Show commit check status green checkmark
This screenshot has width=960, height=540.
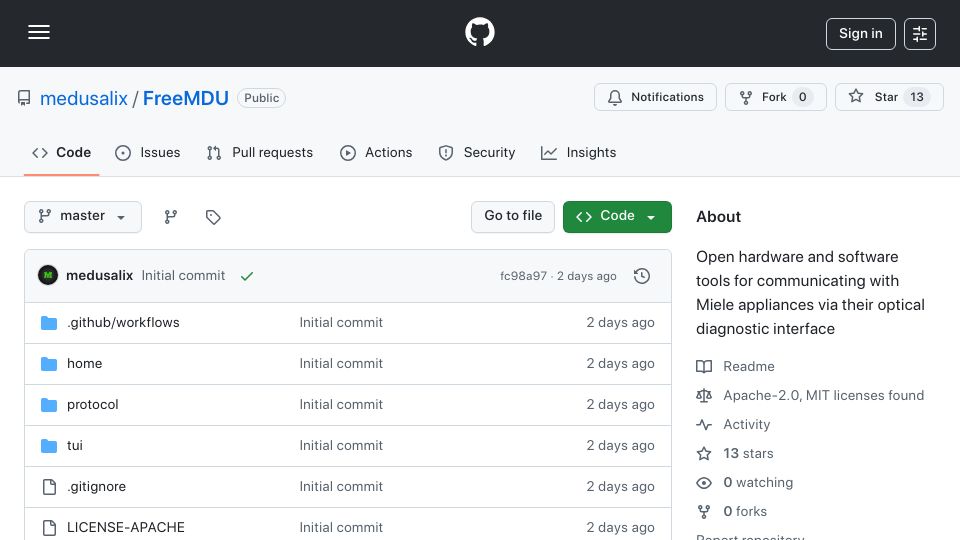pos(247,276)
